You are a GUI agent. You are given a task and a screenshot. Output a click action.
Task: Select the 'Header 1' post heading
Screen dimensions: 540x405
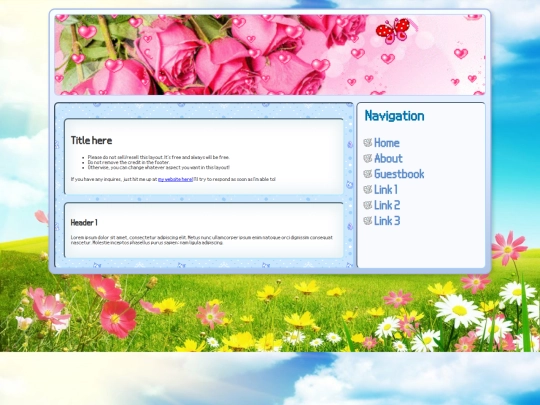[84, 222]
